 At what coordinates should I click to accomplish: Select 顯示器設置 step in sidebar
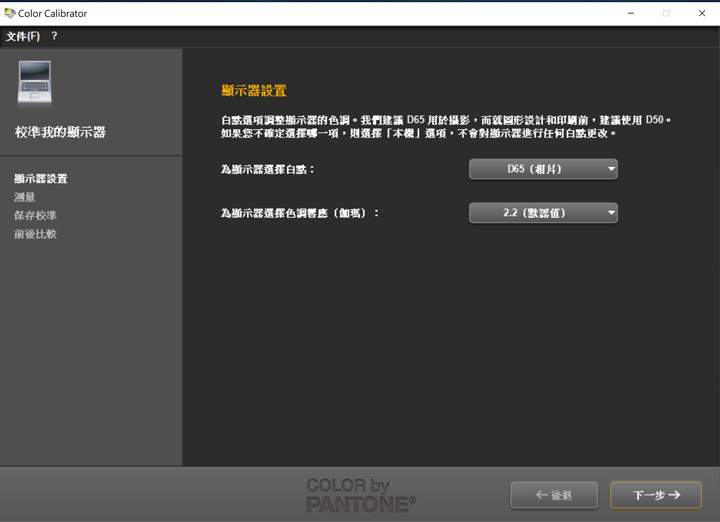coord(41,179)
